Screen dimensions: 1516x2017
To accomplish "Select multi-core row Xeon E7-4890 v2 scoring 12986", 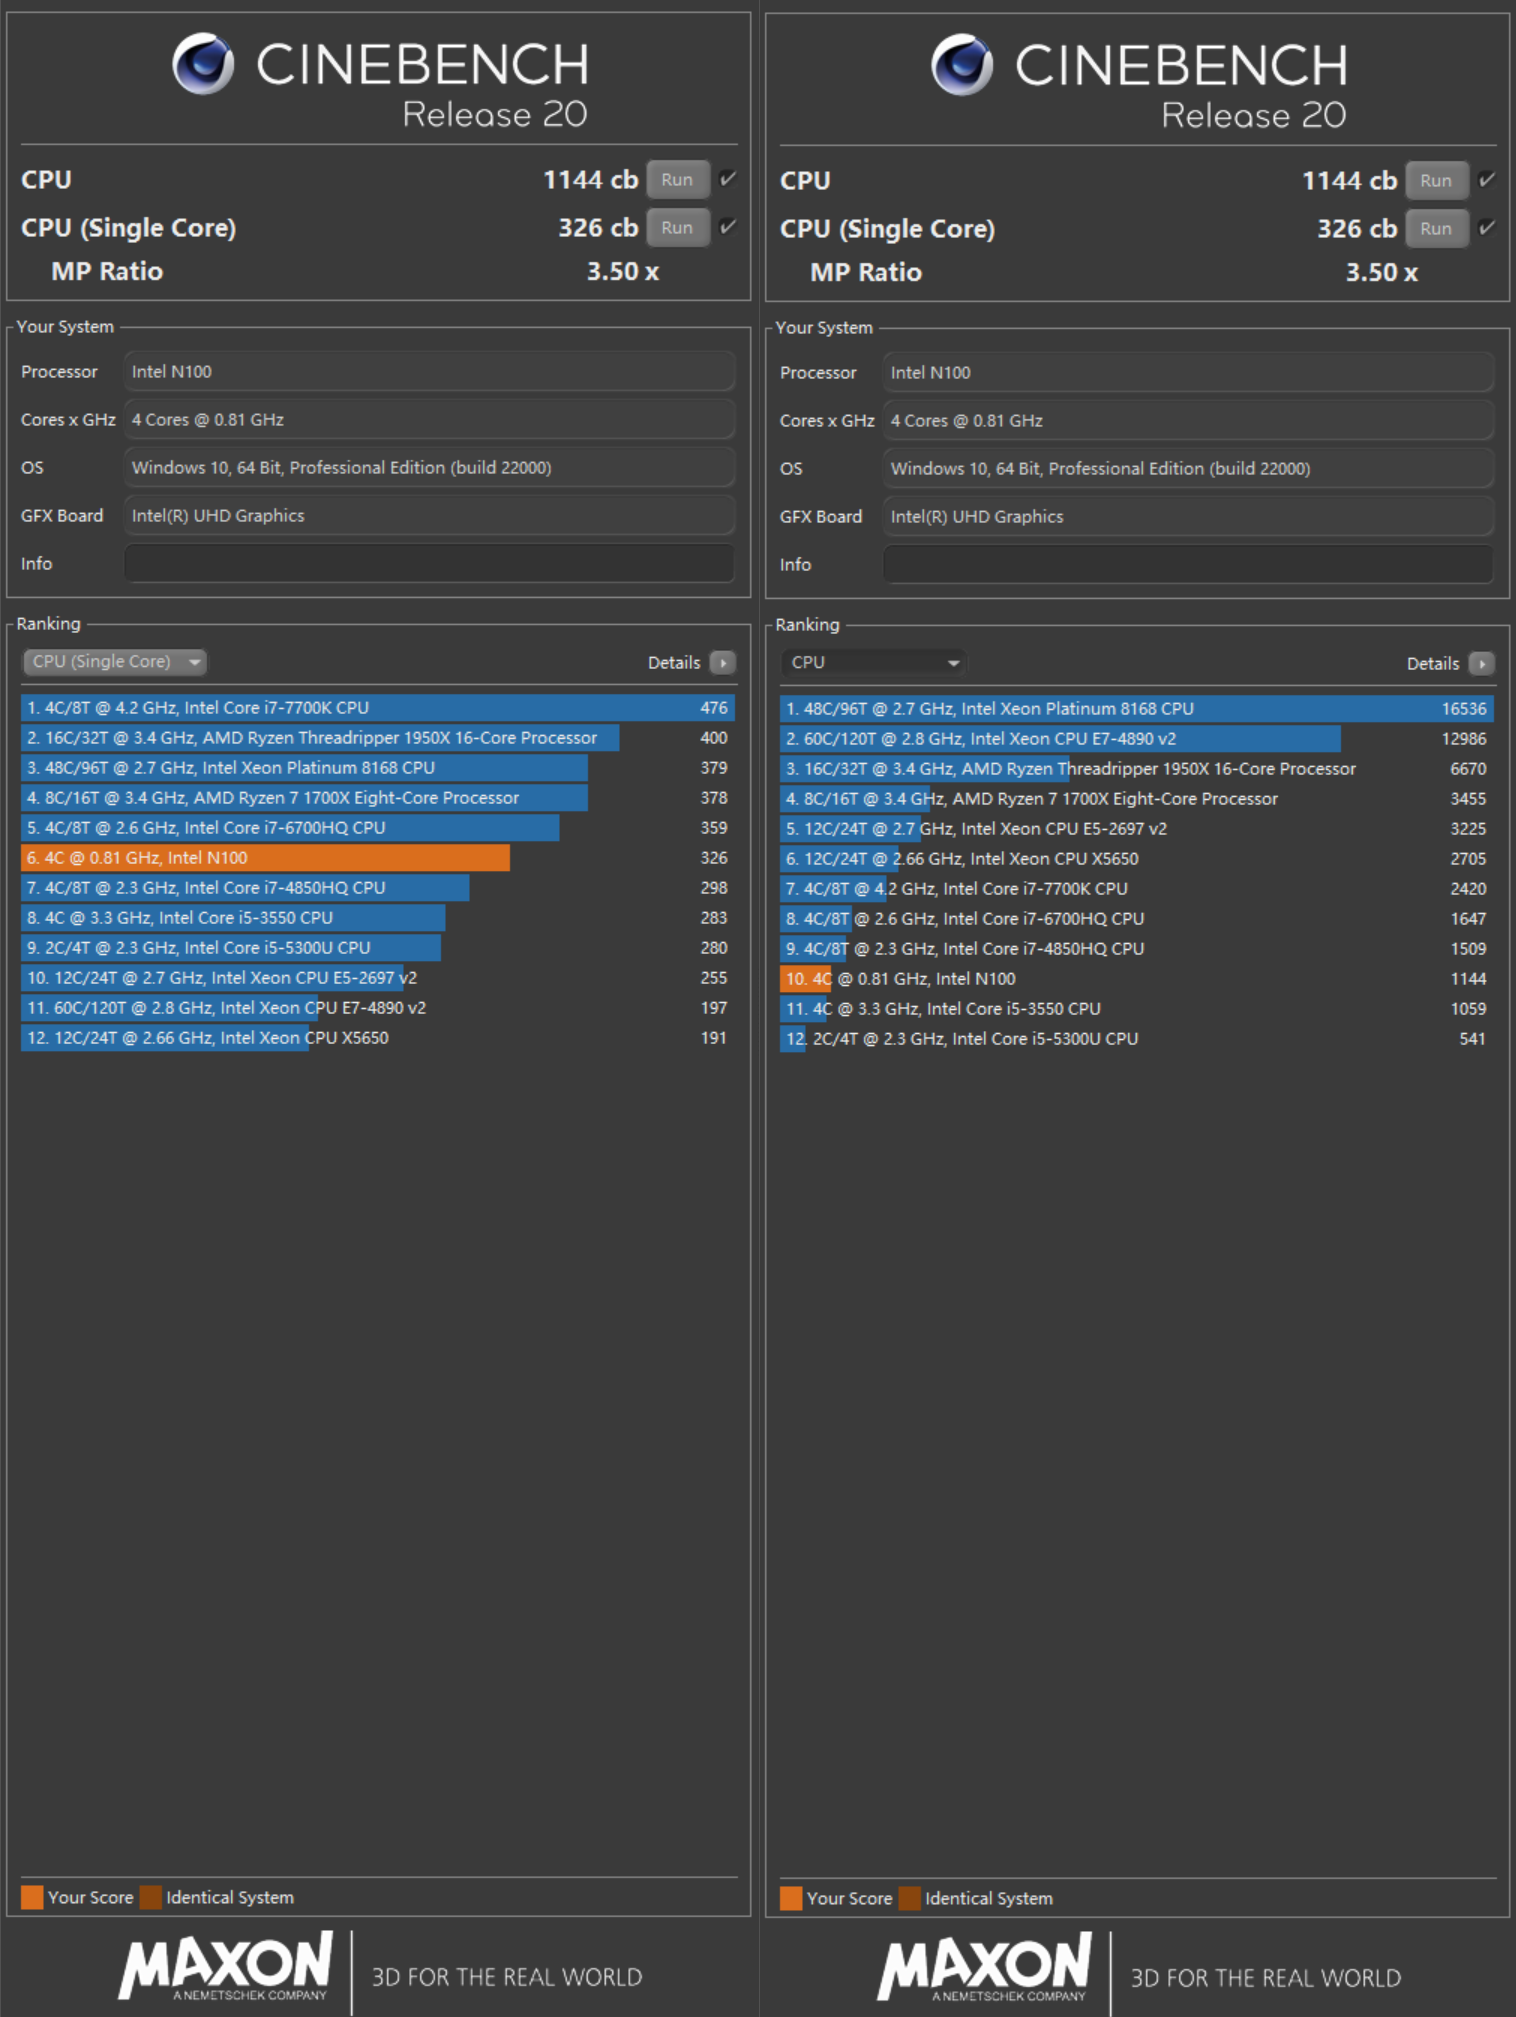I will pos(1137,739).
